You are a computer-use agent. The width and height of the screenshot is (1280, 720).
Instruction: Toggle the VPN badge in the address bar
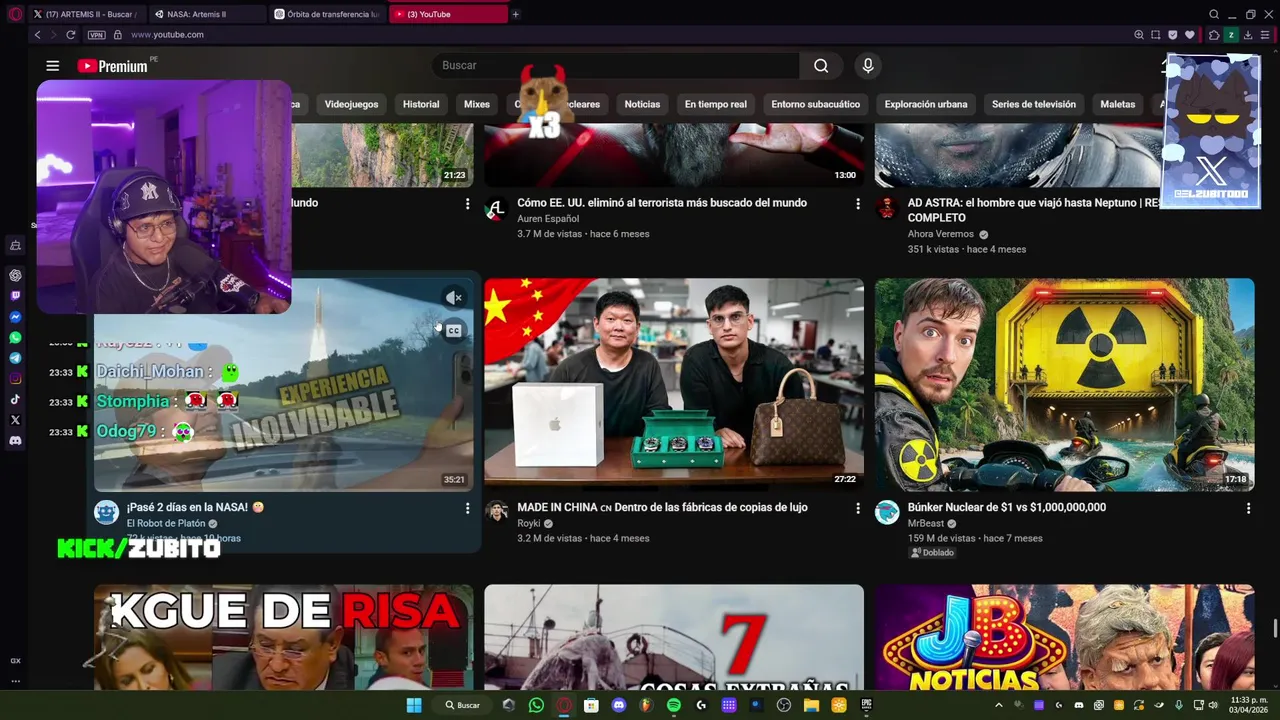(96, 35)
